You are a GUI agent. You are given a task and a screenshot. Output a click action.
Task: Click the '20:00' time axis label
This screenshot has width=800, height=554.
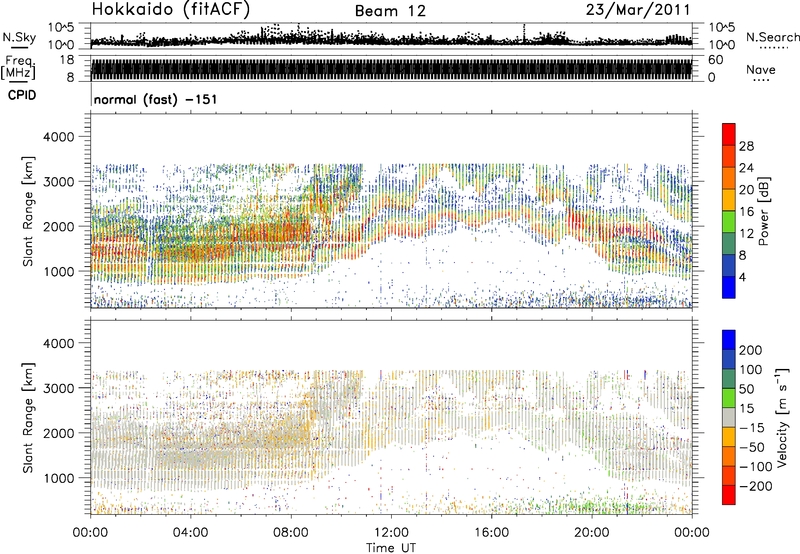click(x=592, y=533)
